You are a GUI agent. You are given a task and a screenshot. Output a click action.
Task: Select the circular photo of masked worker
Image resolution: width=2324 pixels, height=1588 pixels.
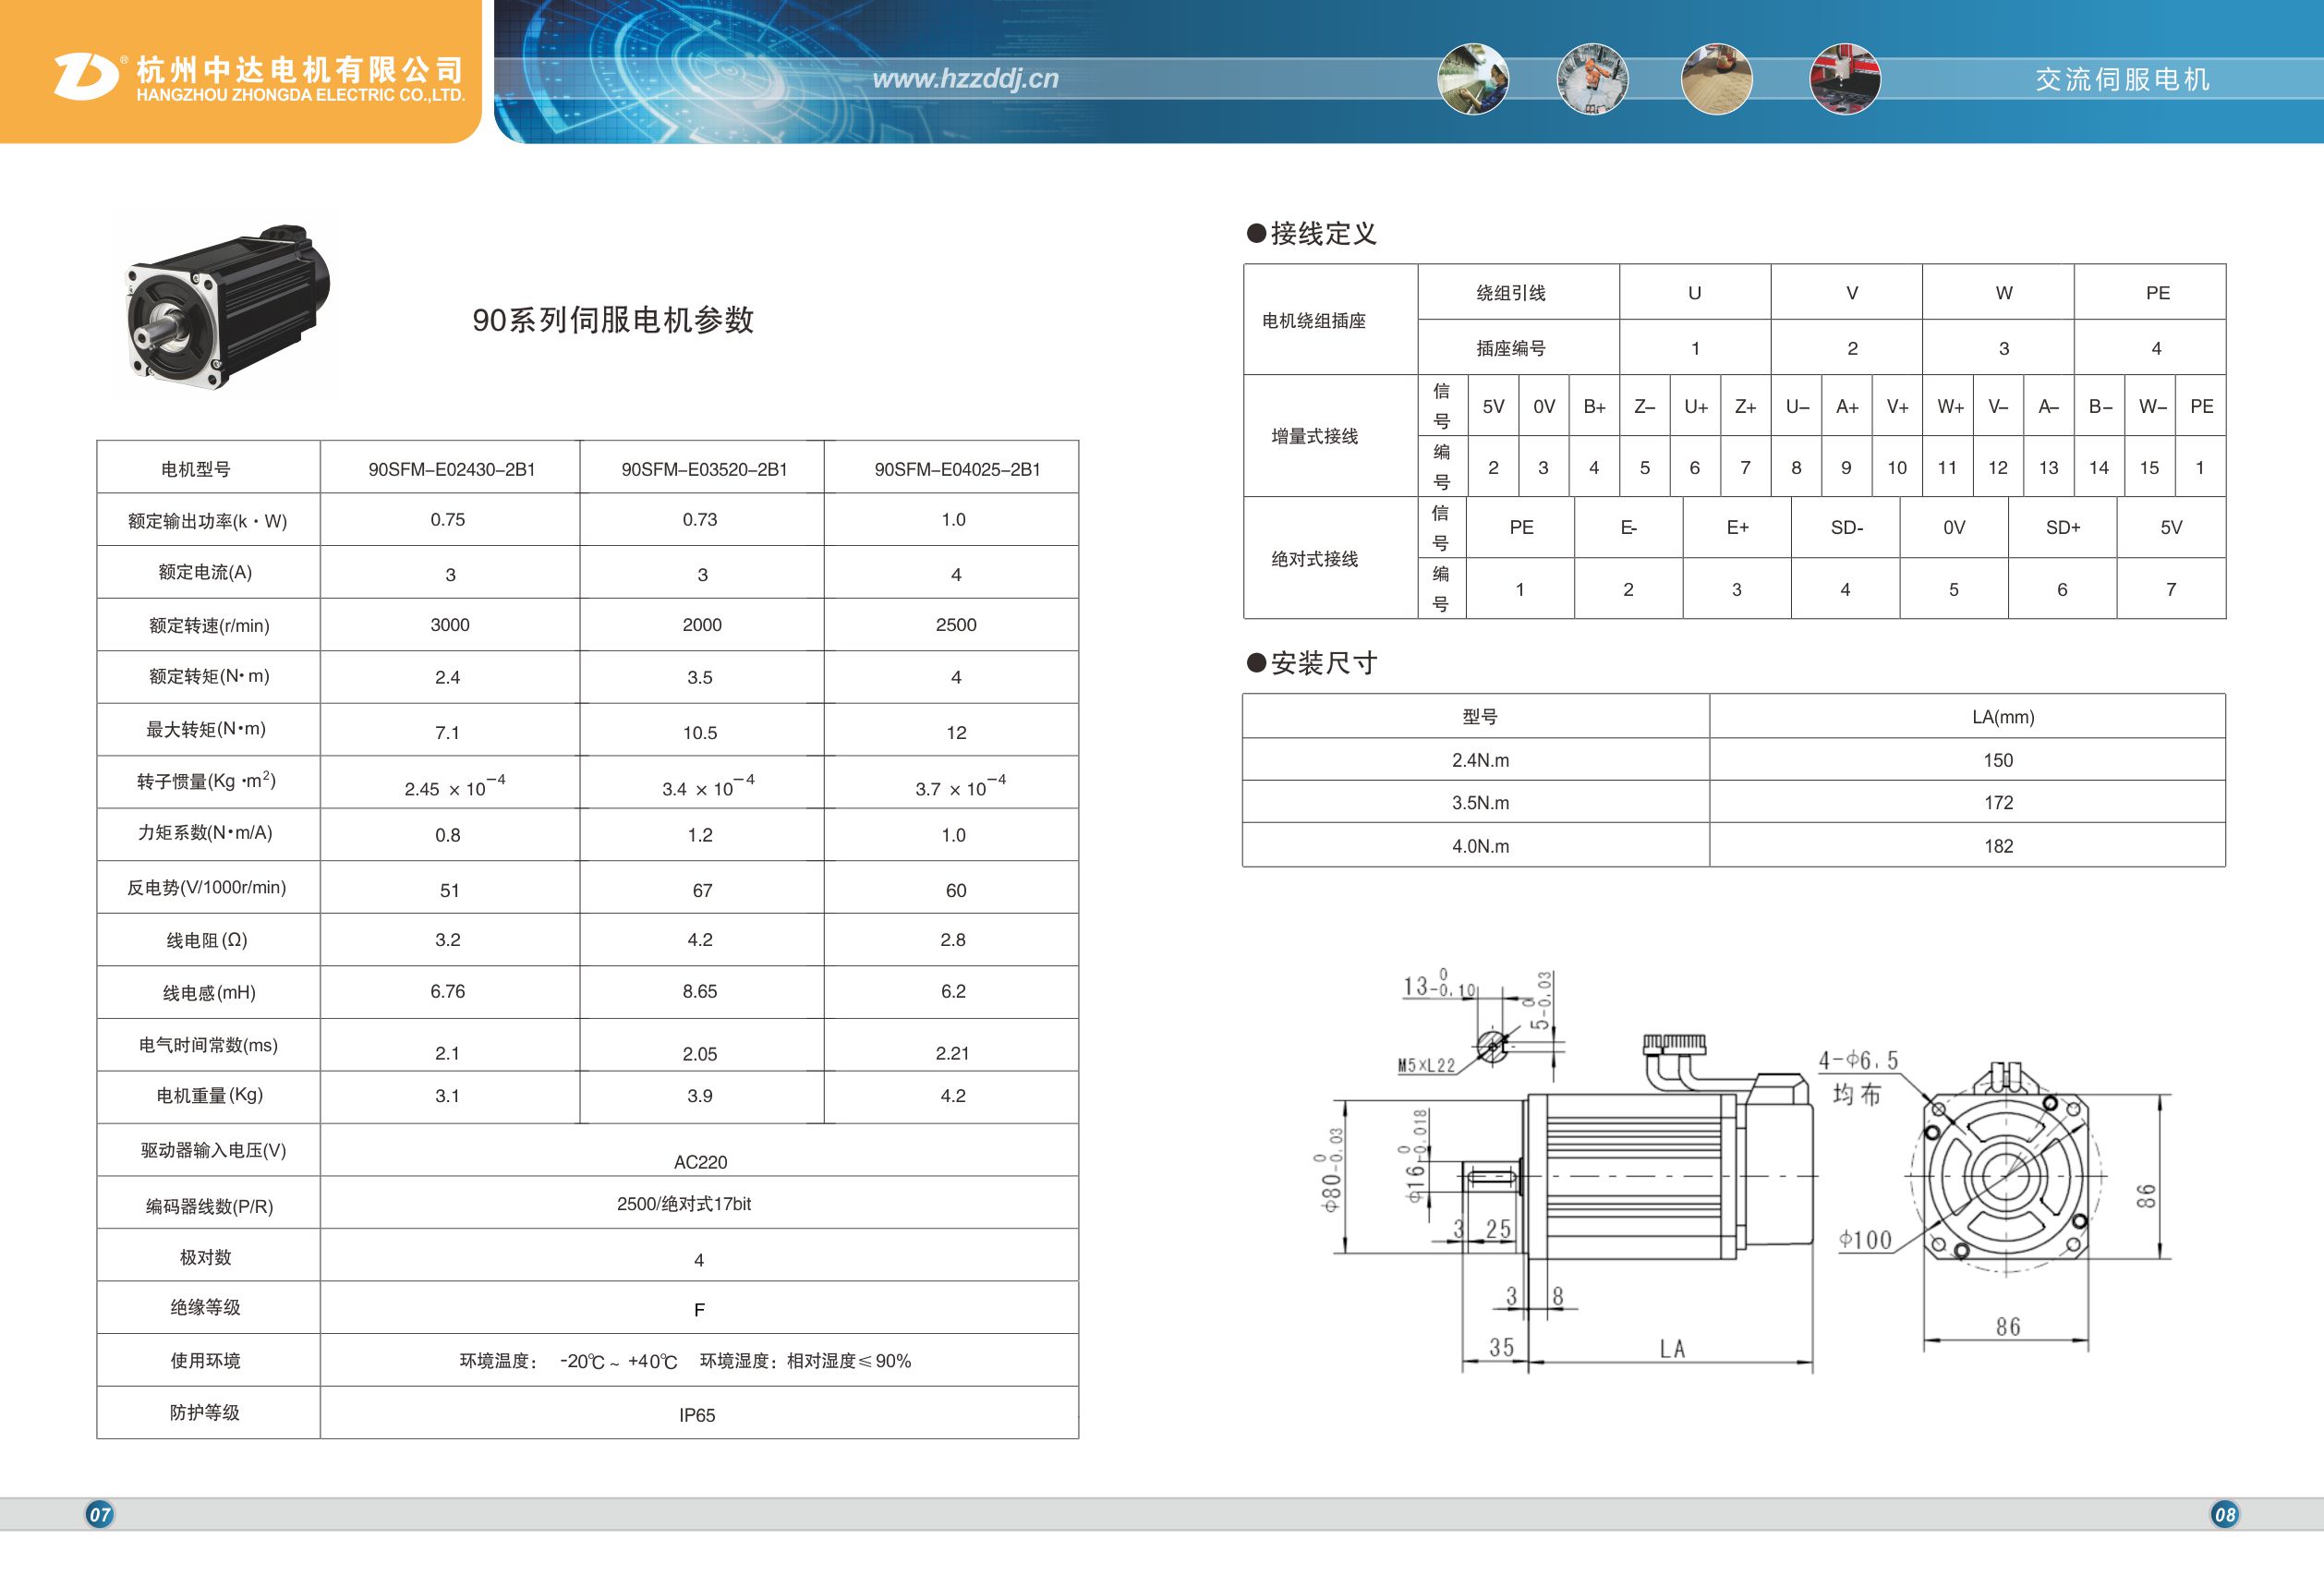pos(1472,78)
